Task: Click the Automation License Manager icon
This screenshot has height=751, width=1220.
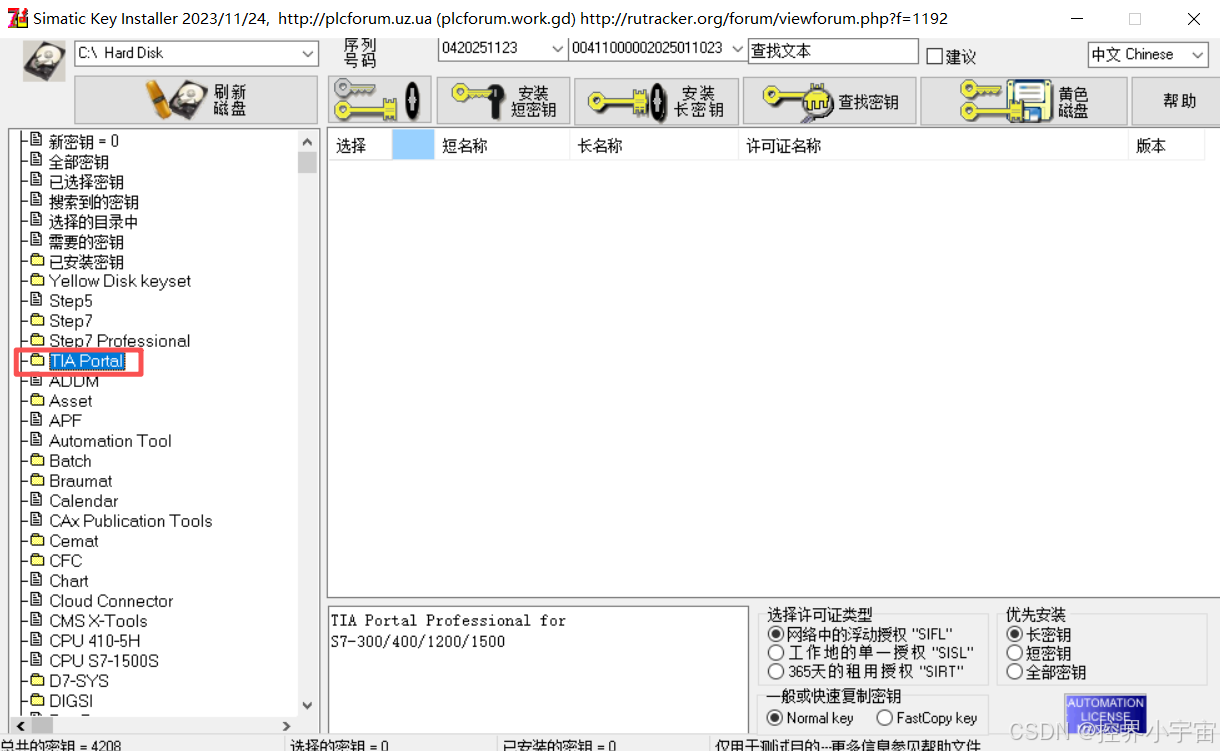Action: click(x=1105, y=714)
